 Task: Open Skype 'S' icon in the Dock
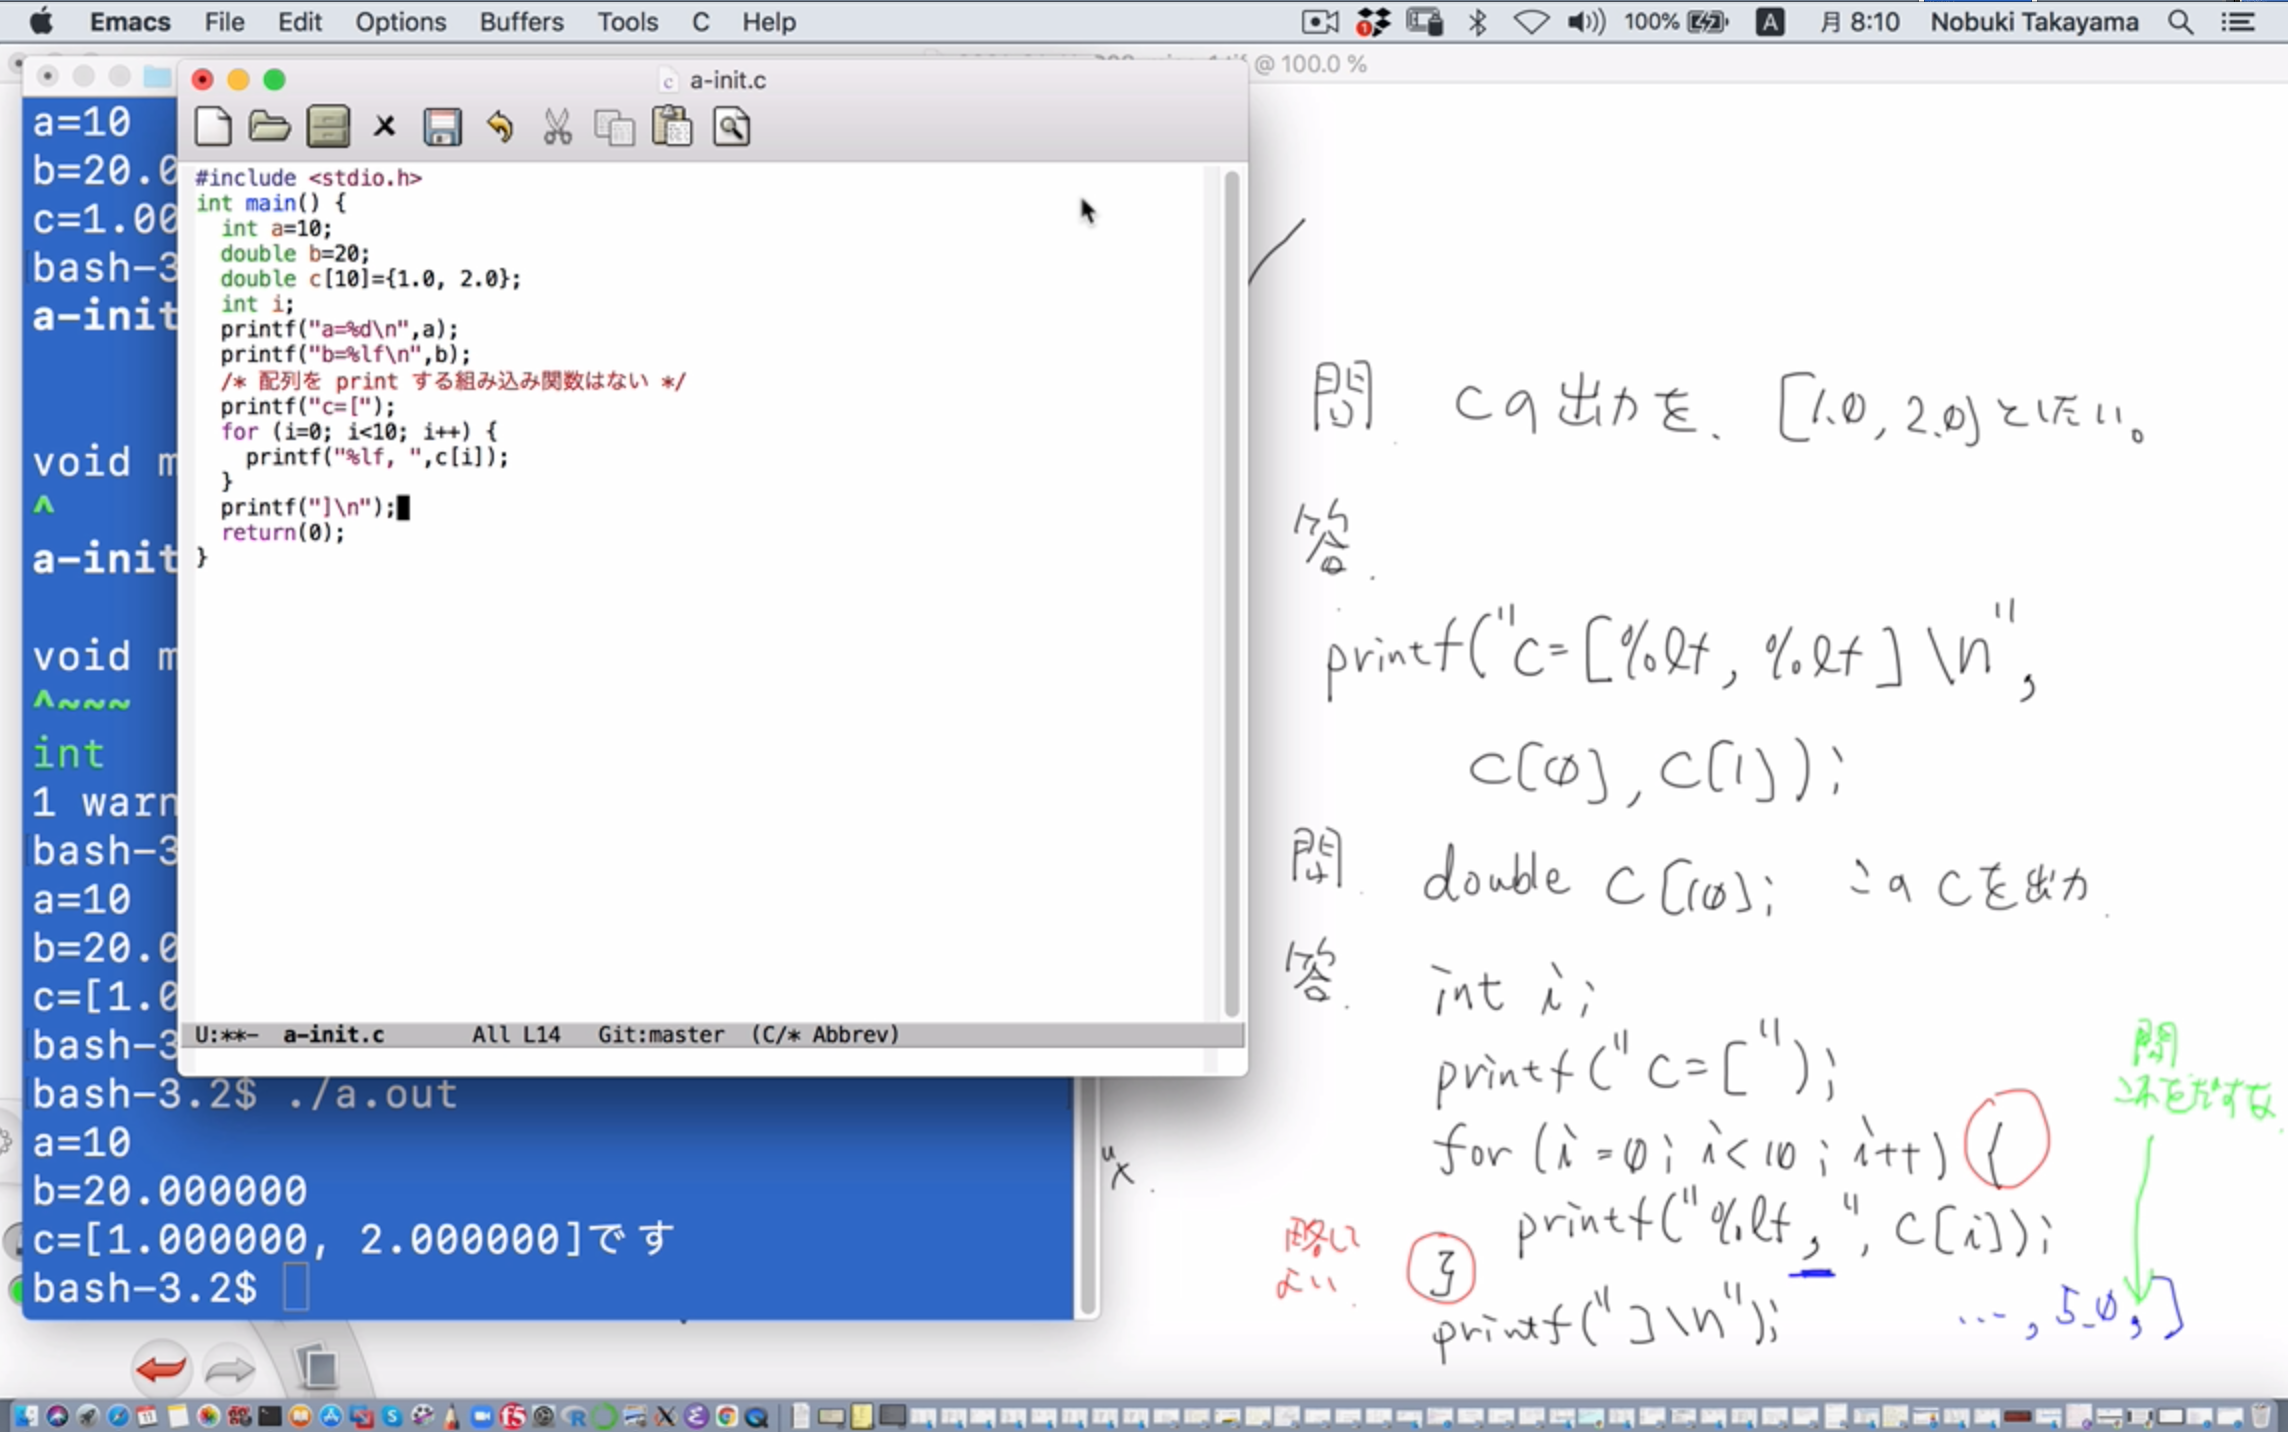point(392,1416)
